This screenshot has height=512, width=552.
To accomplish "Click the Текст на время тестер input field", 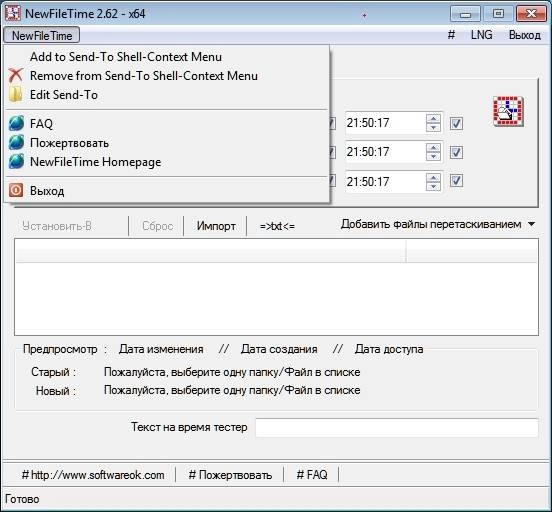I will point(397,428).
